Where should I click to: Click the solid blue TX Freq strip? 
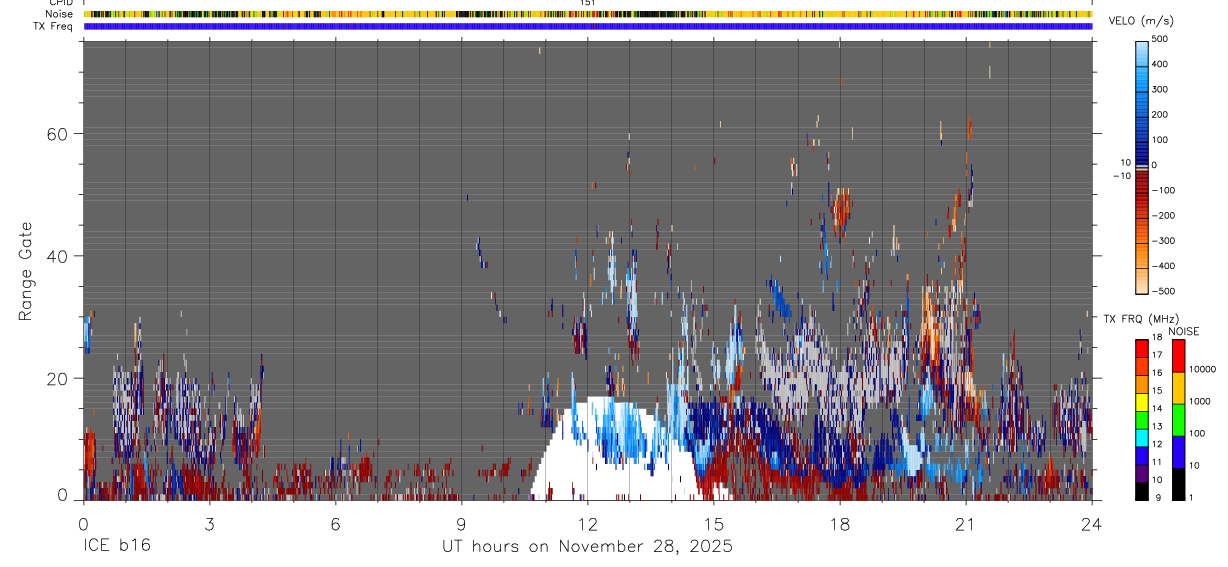[x=587, y=26]
